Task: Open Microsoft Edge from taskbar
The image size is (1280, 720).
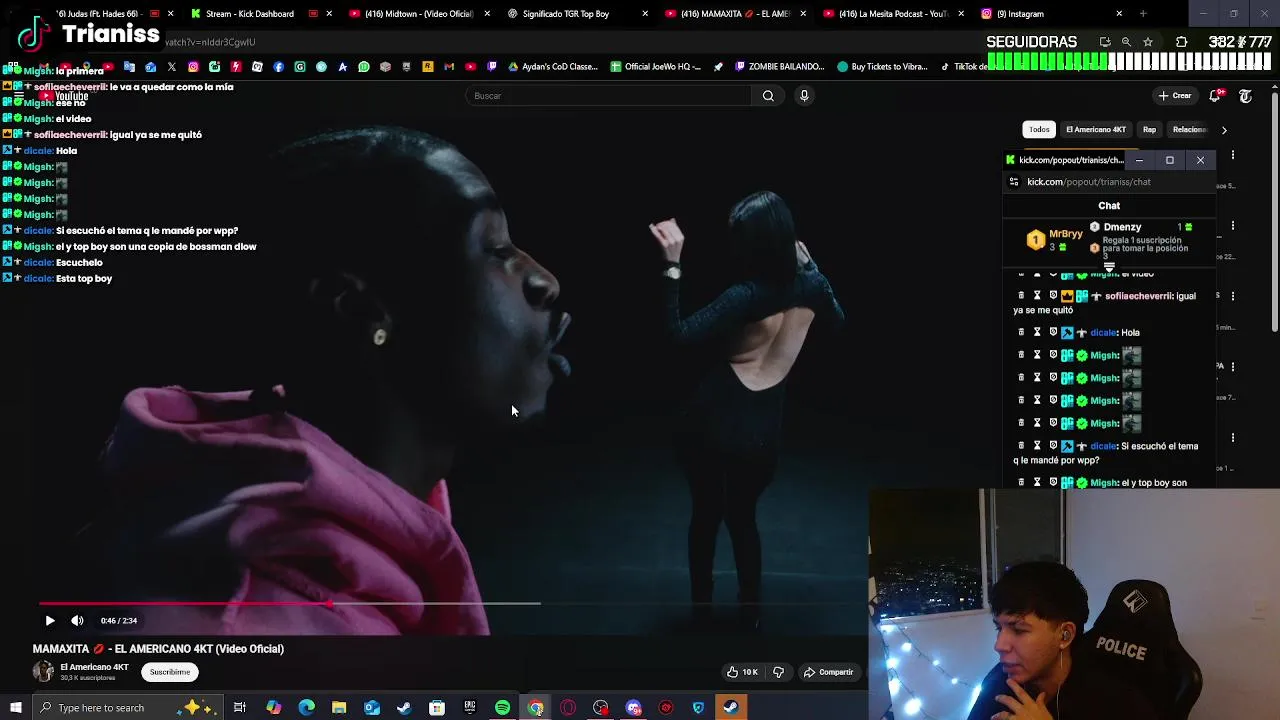Action: (x=306, y=708)
